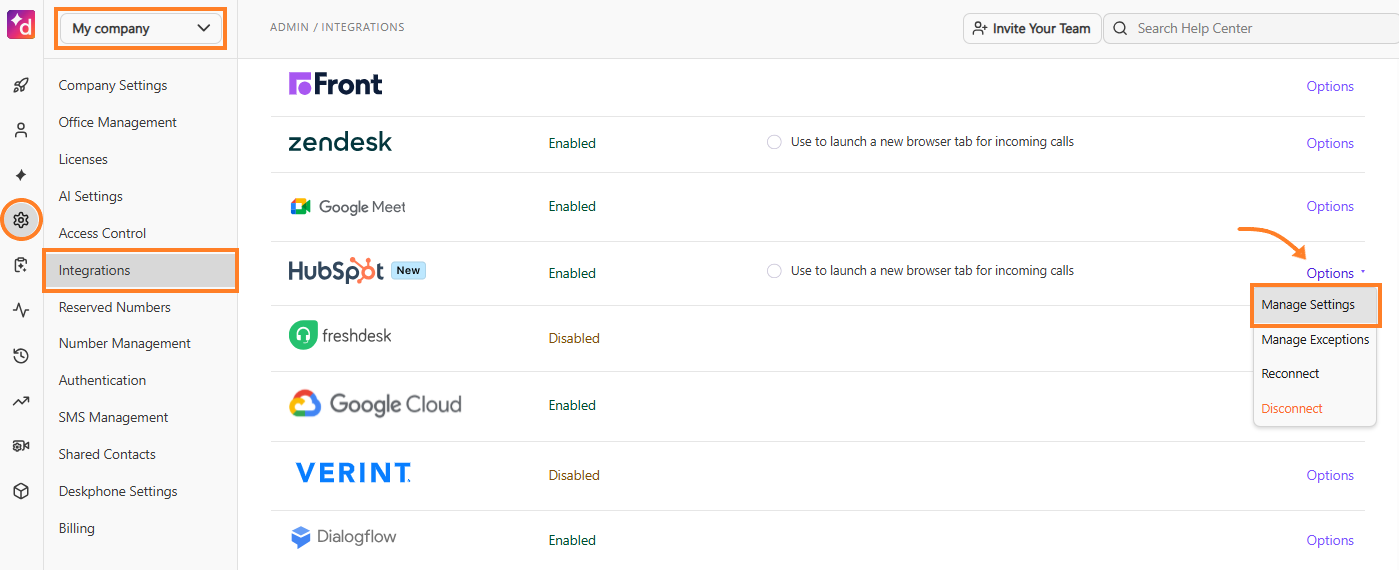Expand Options for Front integration
This screenshot has width=1399, height=570.
[1330, 86]
